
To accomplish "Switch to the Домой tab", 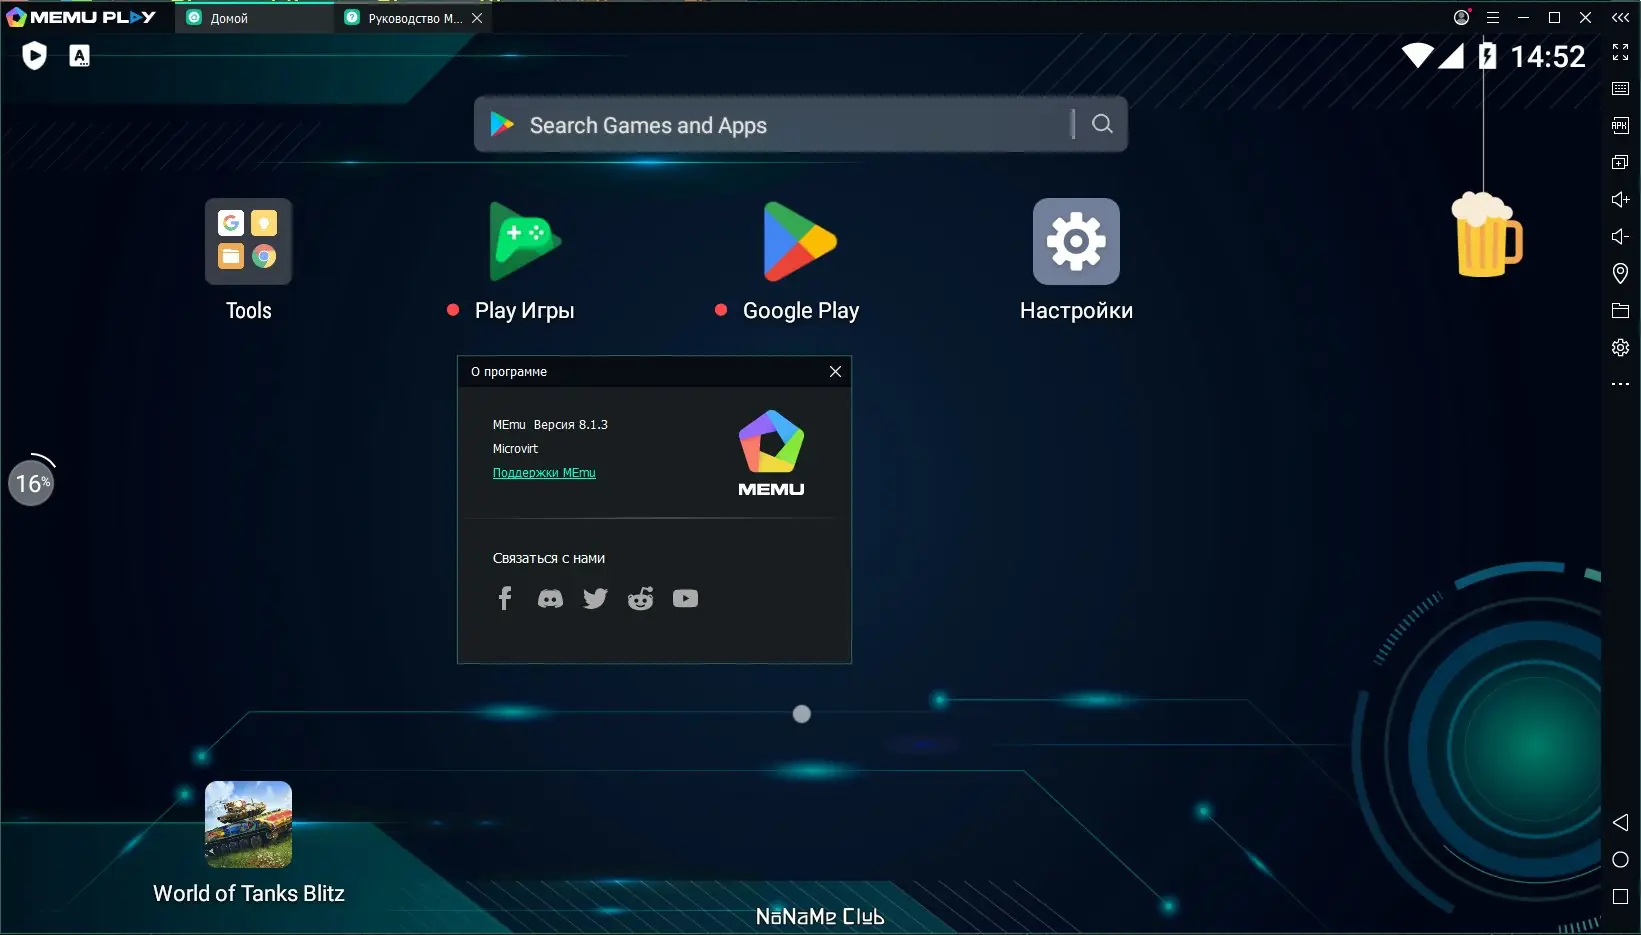I will pos(254,18).
